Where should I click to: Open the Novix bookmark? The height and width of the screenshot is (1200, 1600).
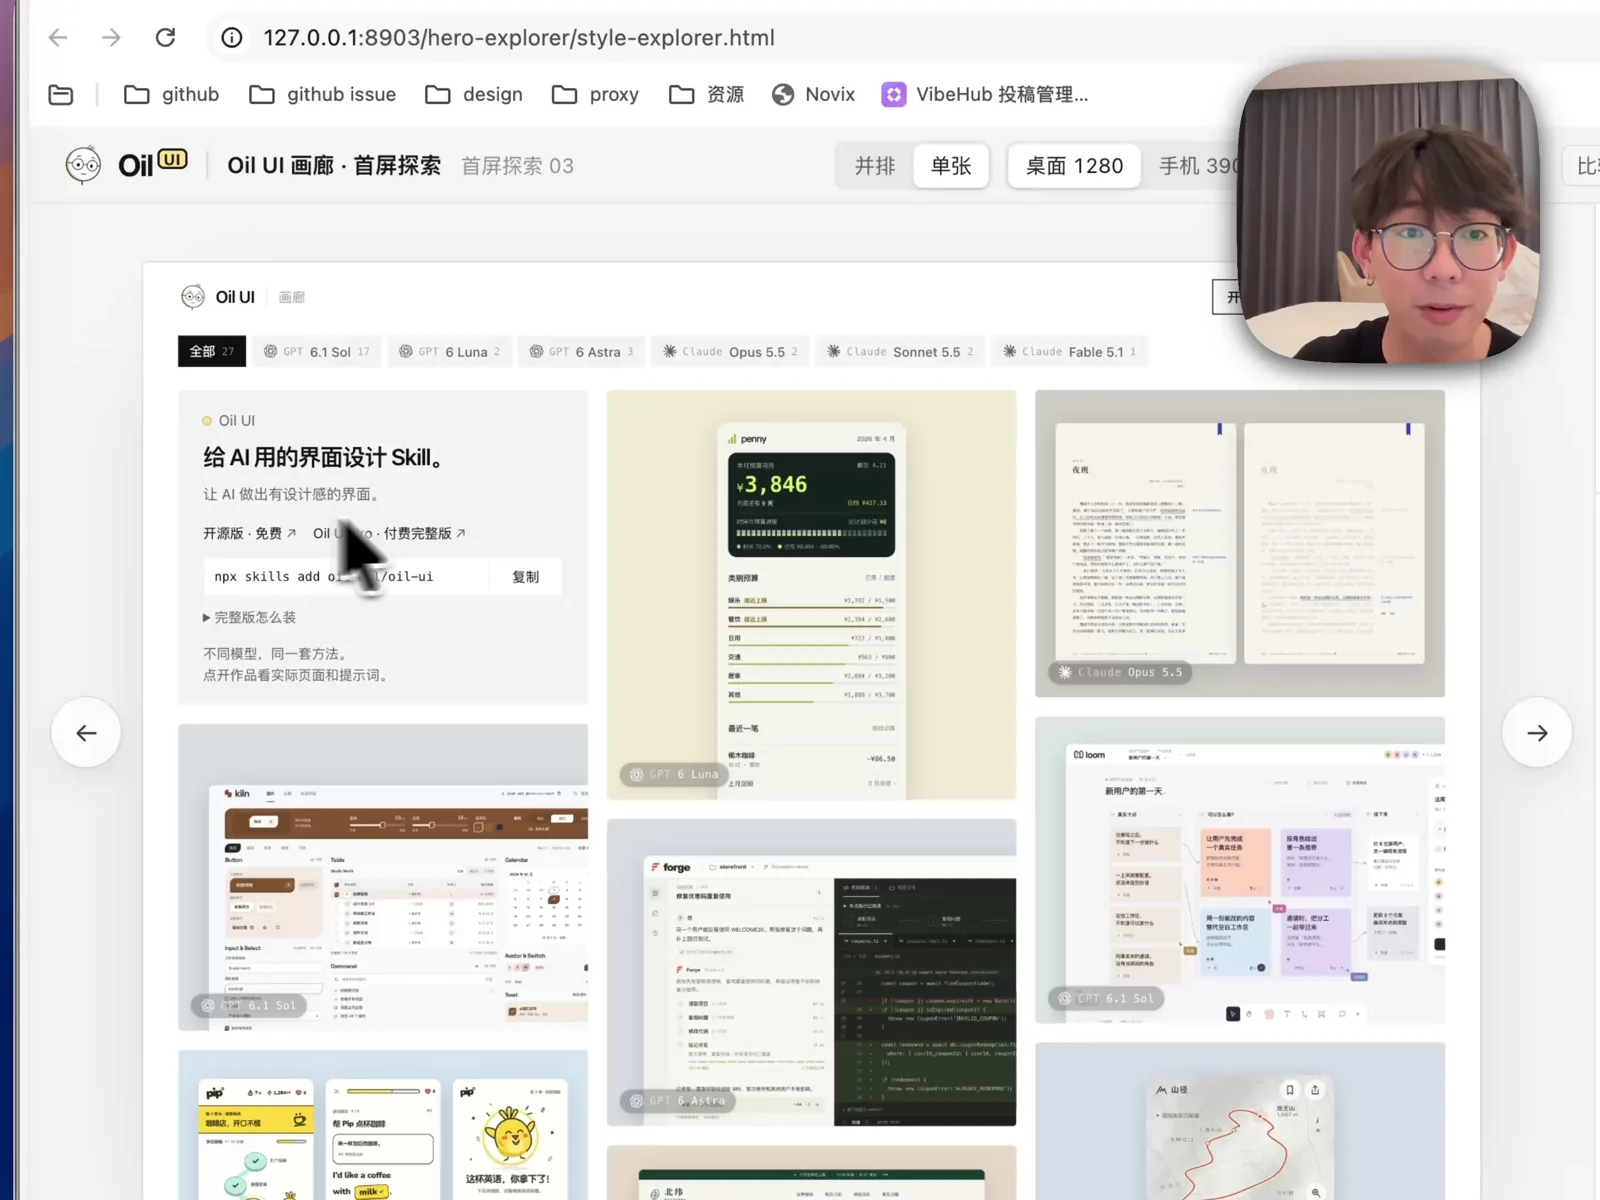pos(813,95)
